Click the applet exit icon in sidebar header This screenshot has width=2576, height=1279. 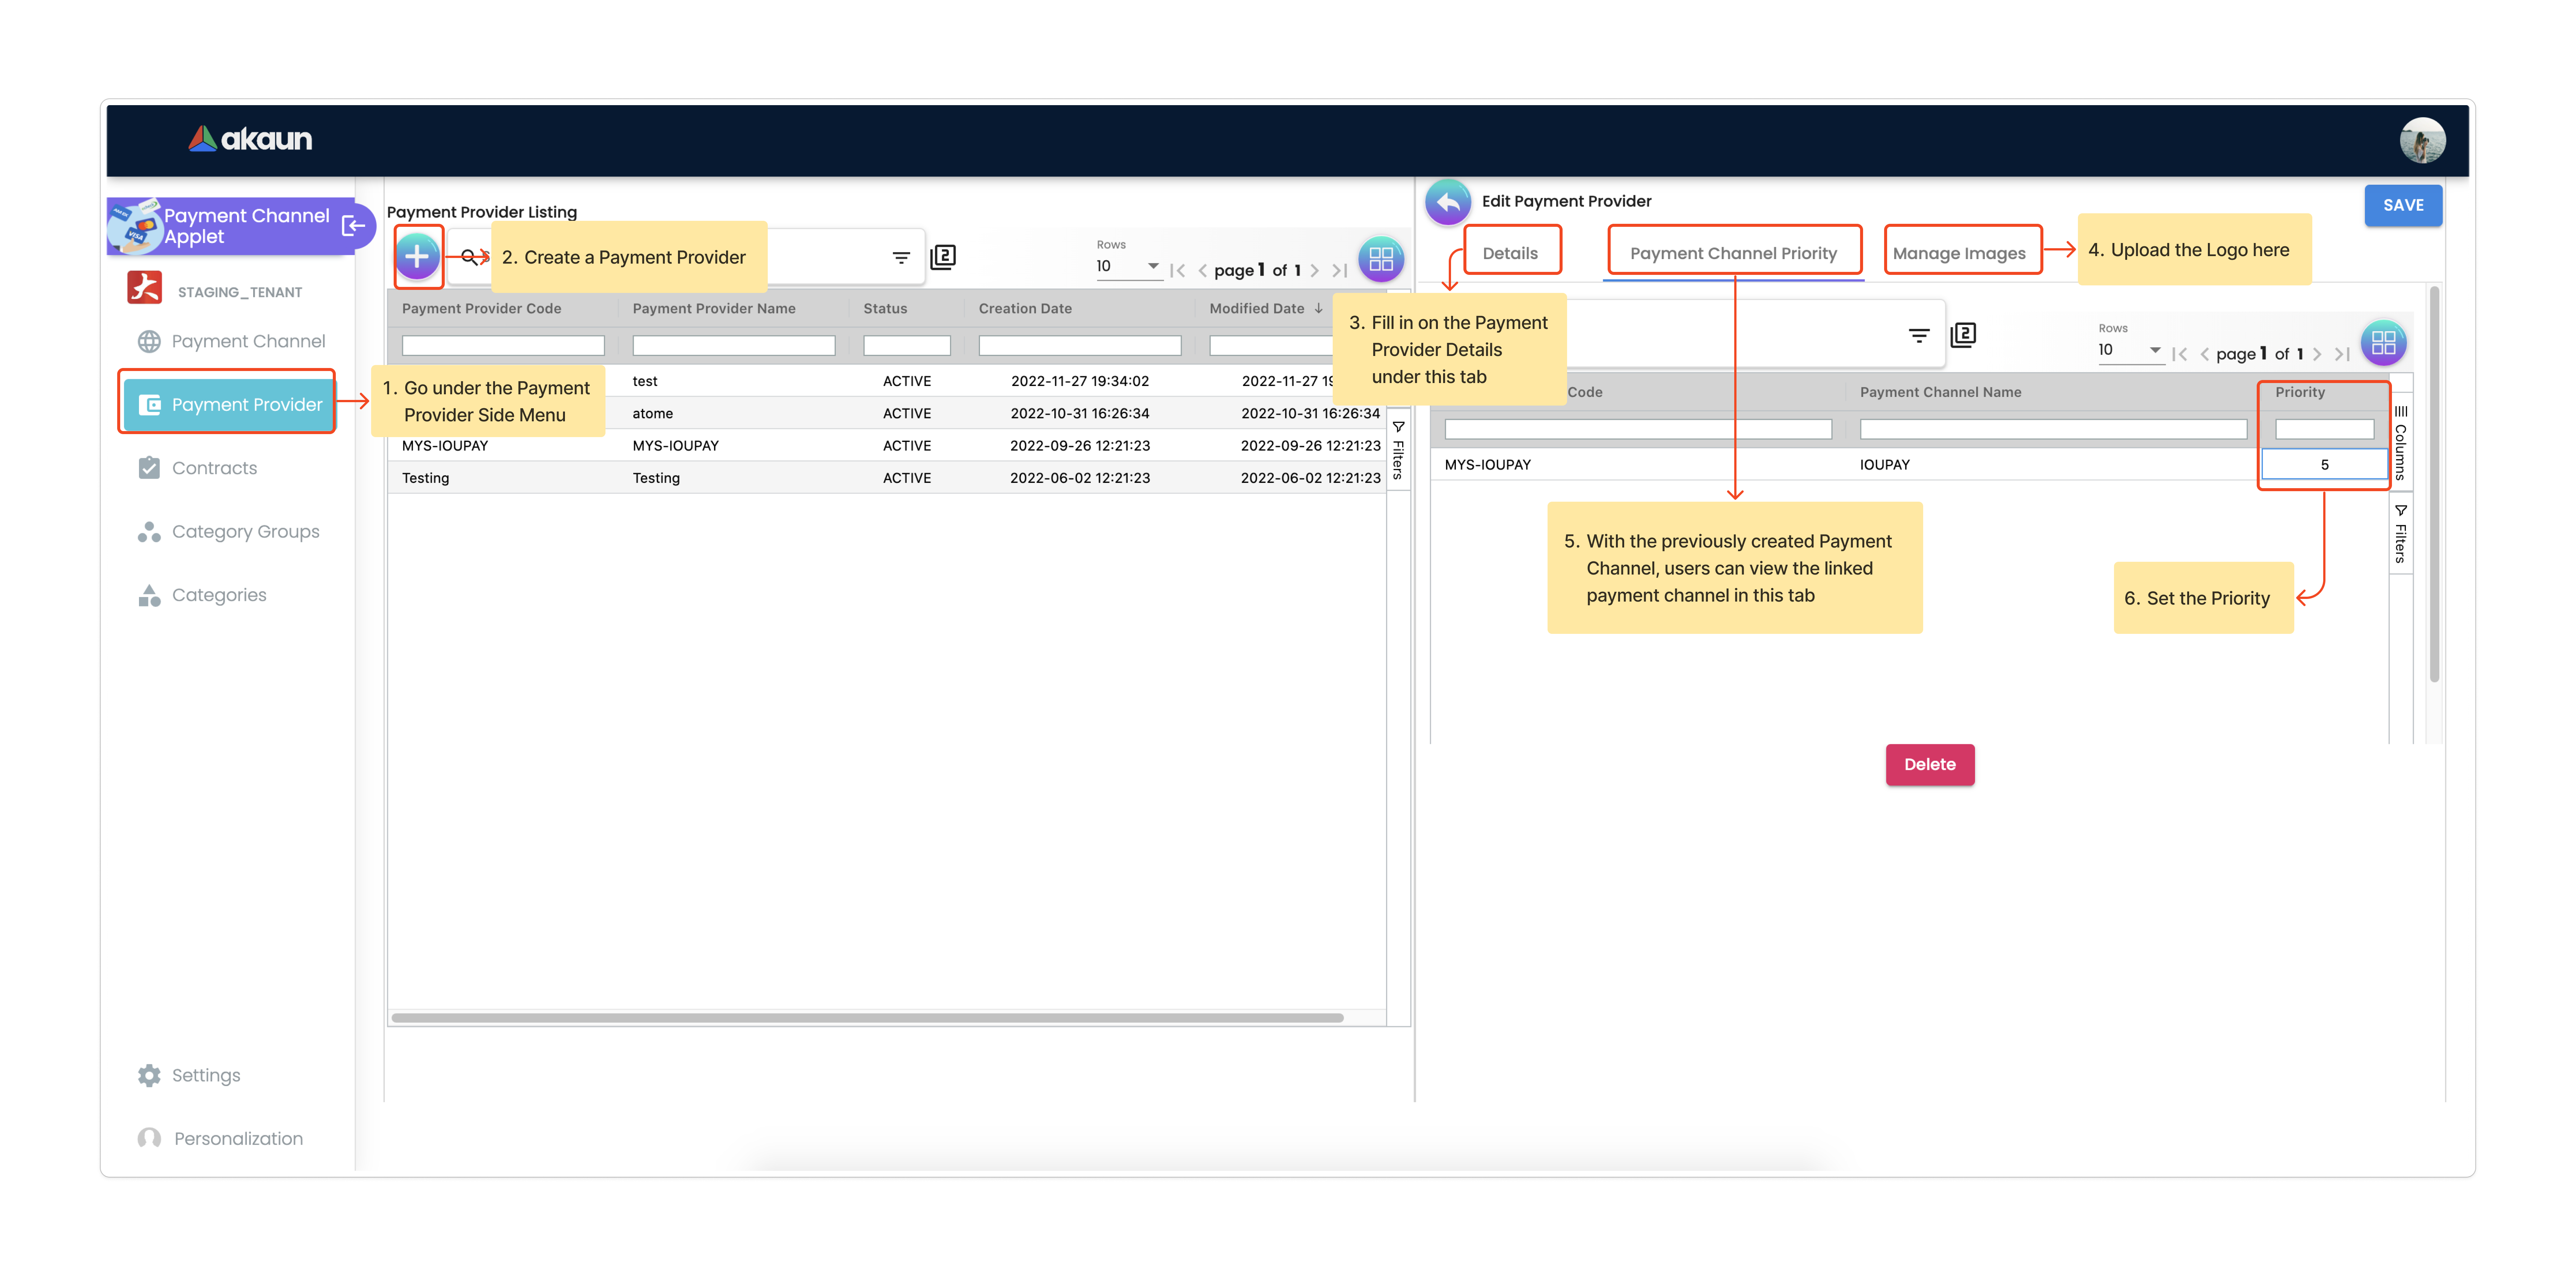pyautogui.click(x=353, y=226)
